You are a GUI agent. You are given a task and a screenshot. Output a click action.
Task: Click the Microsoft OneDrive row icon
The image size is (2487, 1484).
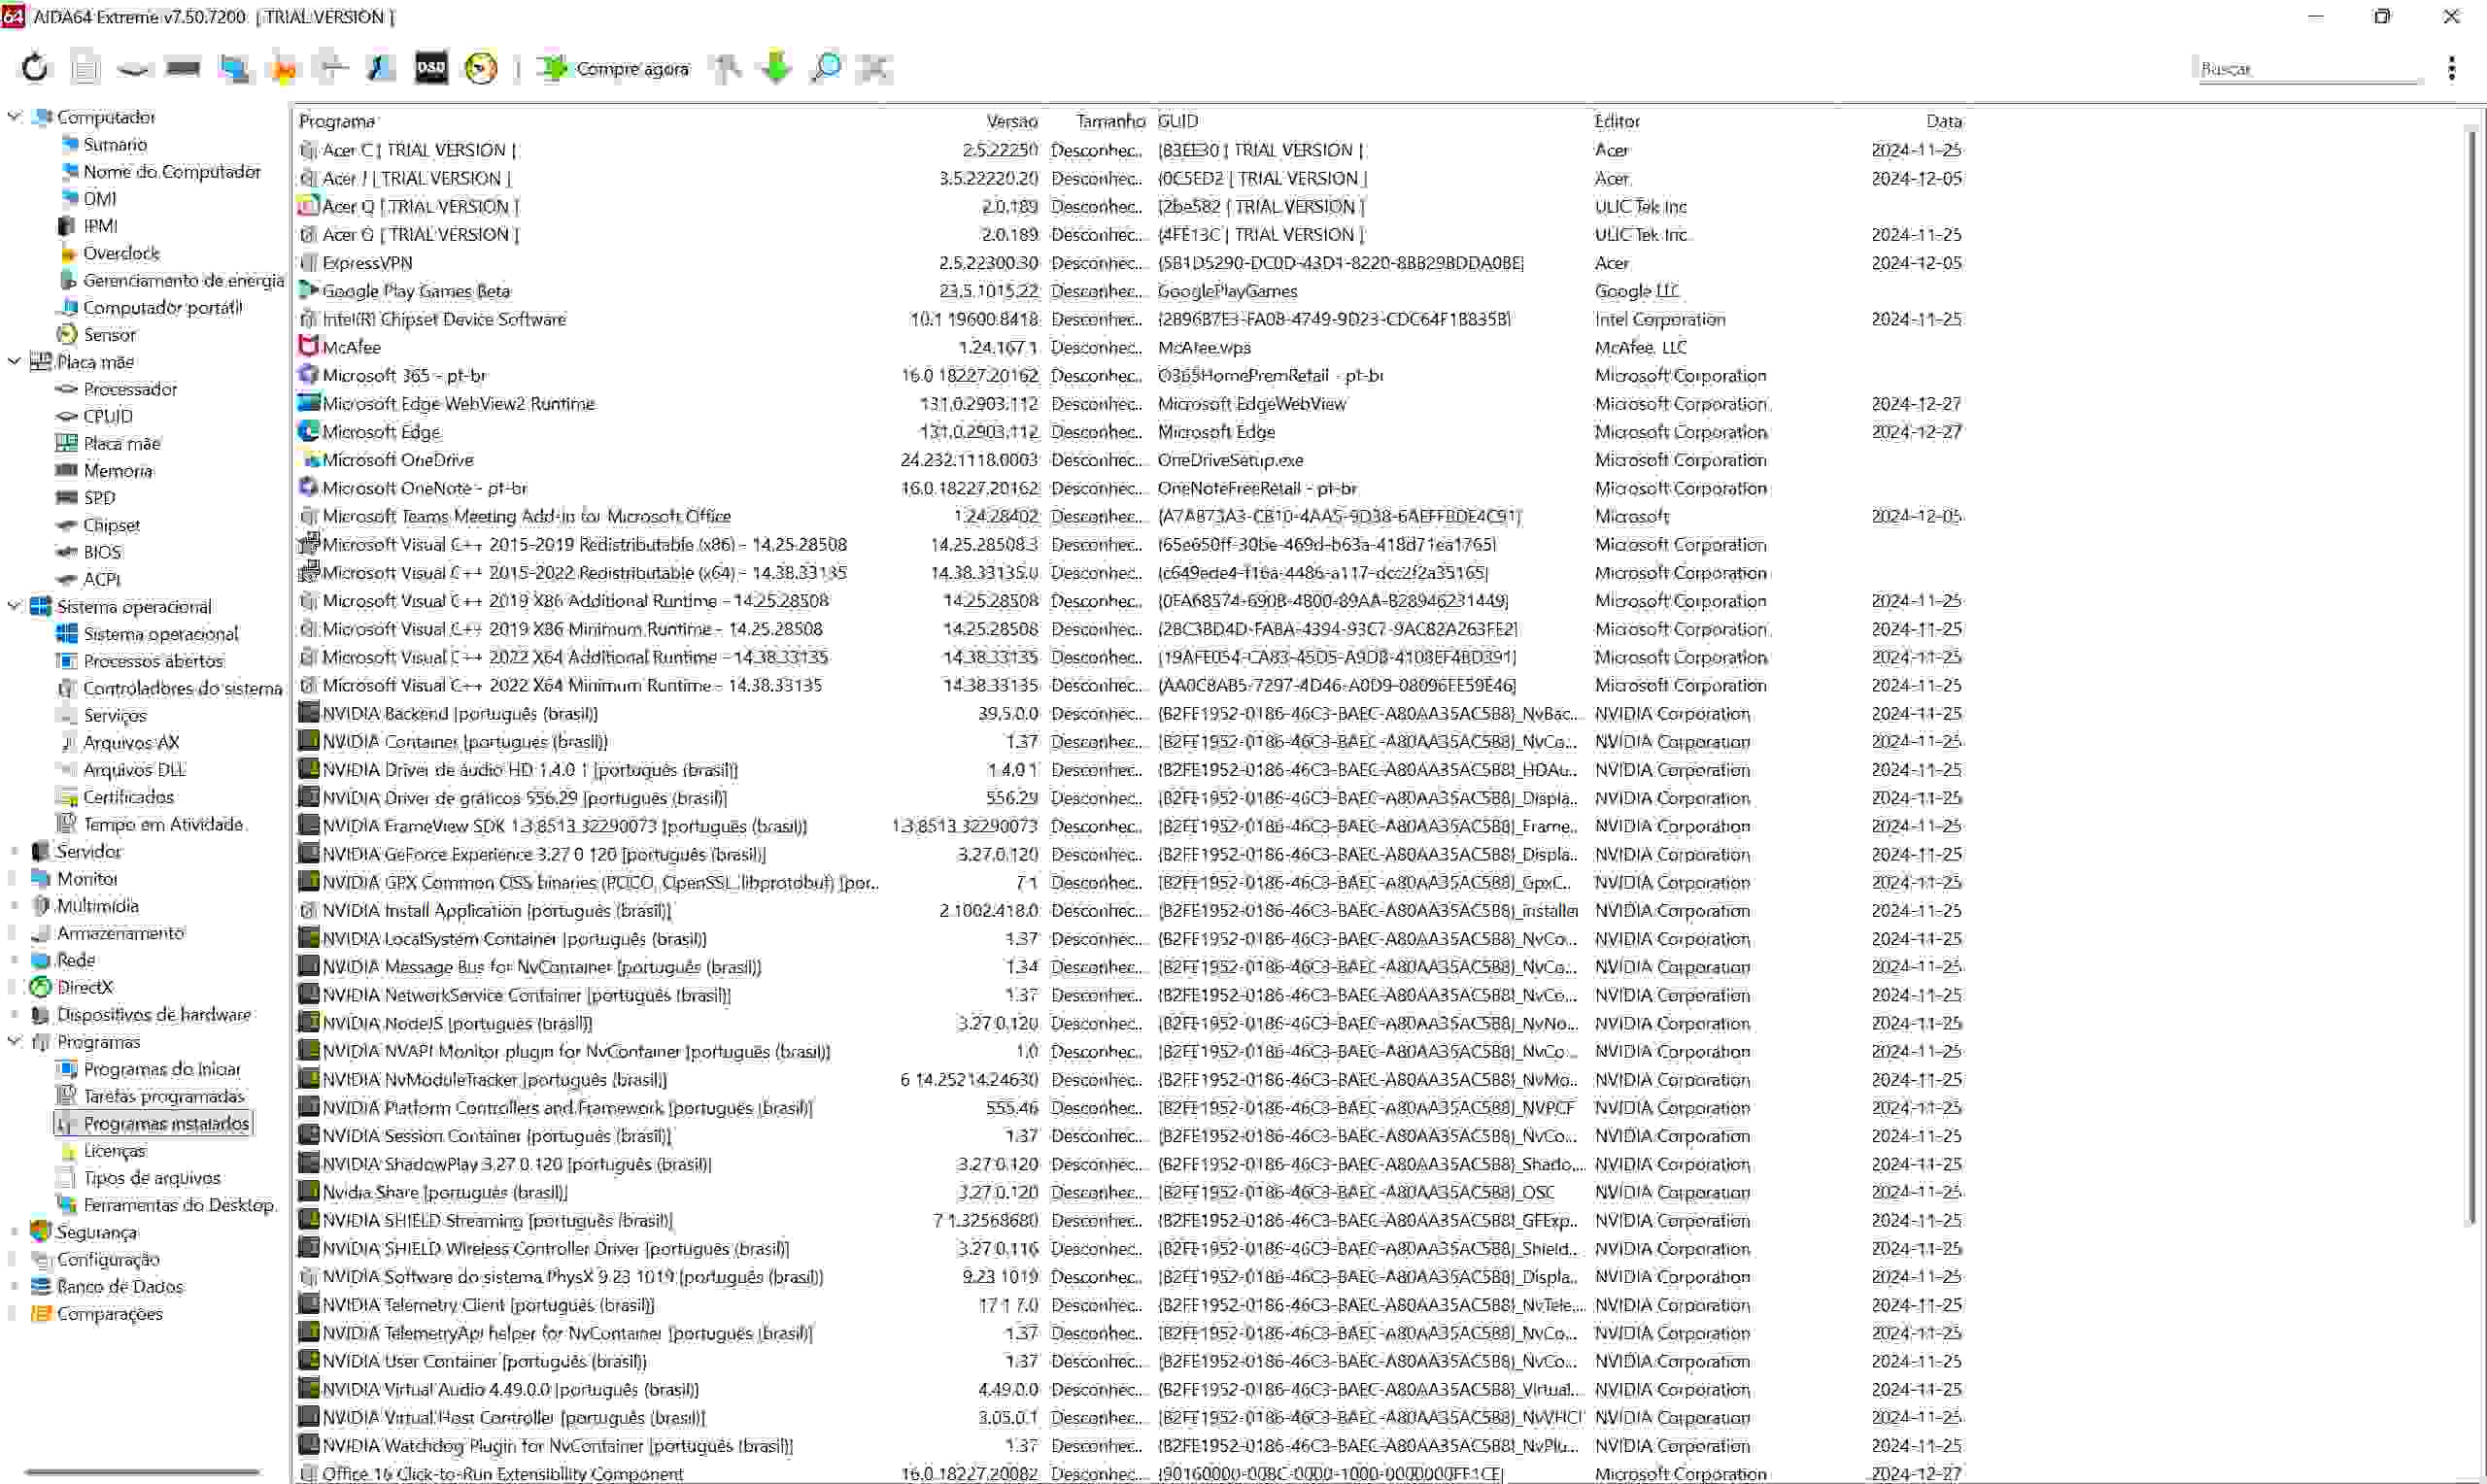(308, 459)
